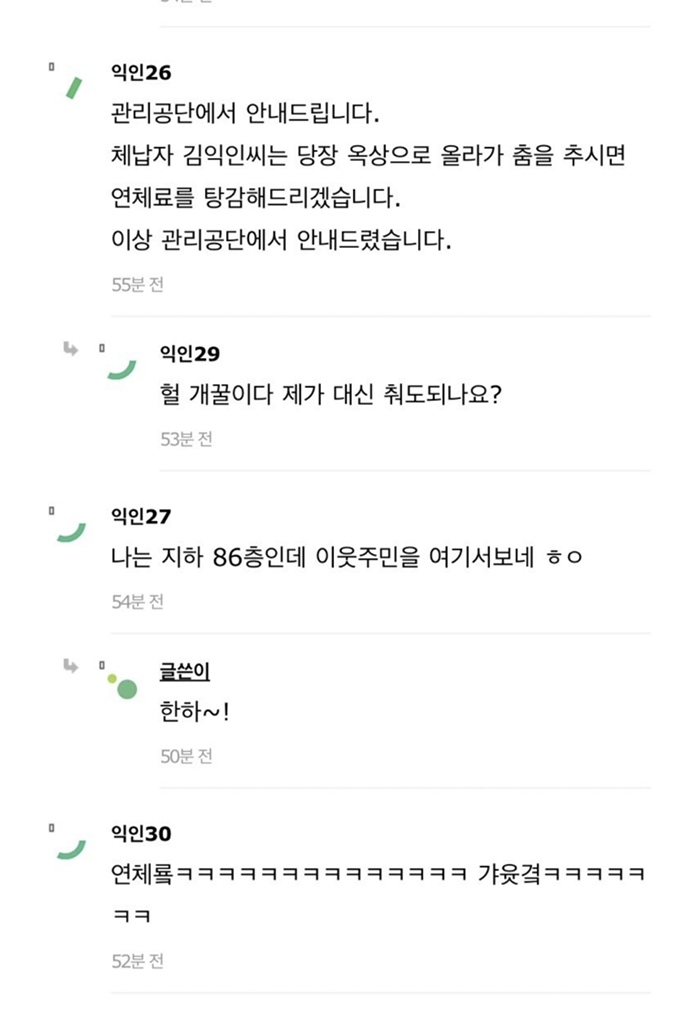694x1024 pixels.
Task: Select the username 익인27
Action: point(141,517)
